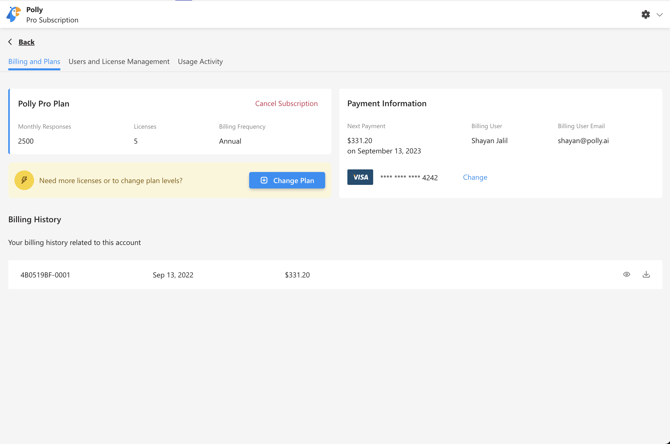Click the masked card number ending 4242
670x444 pixels.
tap(409, 178)
